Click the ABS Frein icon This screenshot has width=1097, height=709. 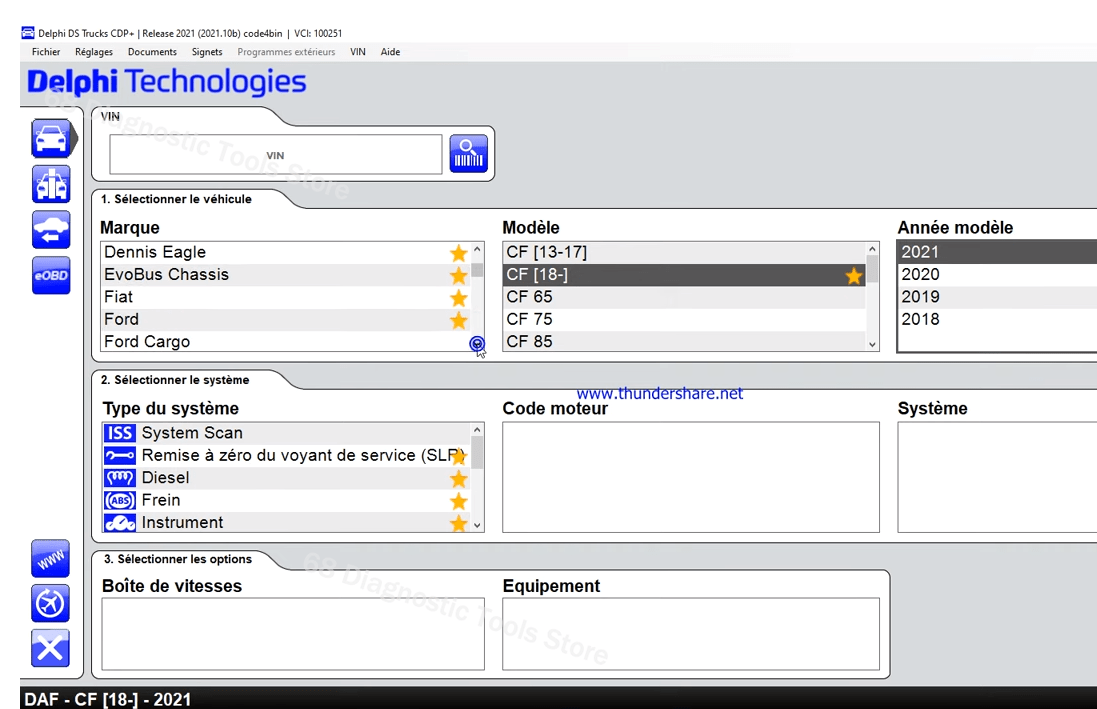coord(120,500)
